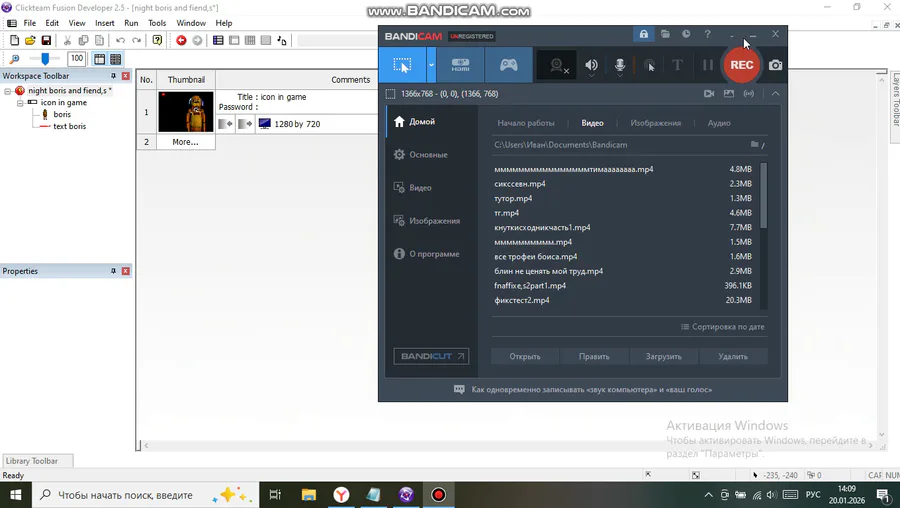Click the Undo arrow in Fusion toolbar
The width and height of the screenshot is (900, 508).
120,40
